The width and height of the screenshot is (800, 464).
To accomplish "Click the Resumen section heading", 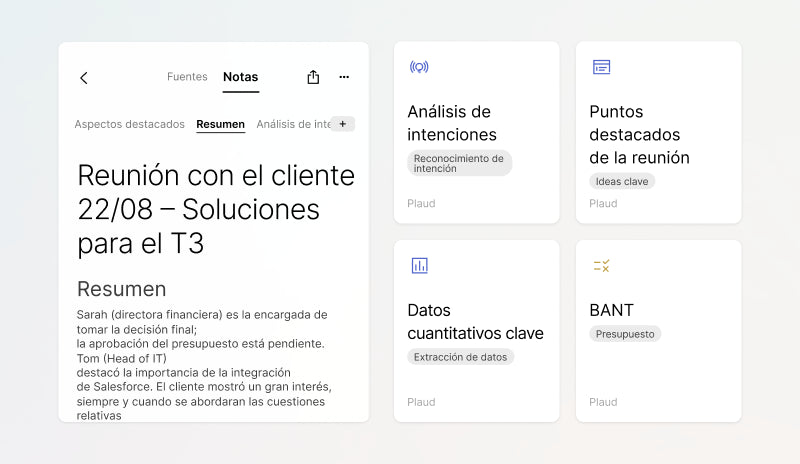I will coord(122,289).
